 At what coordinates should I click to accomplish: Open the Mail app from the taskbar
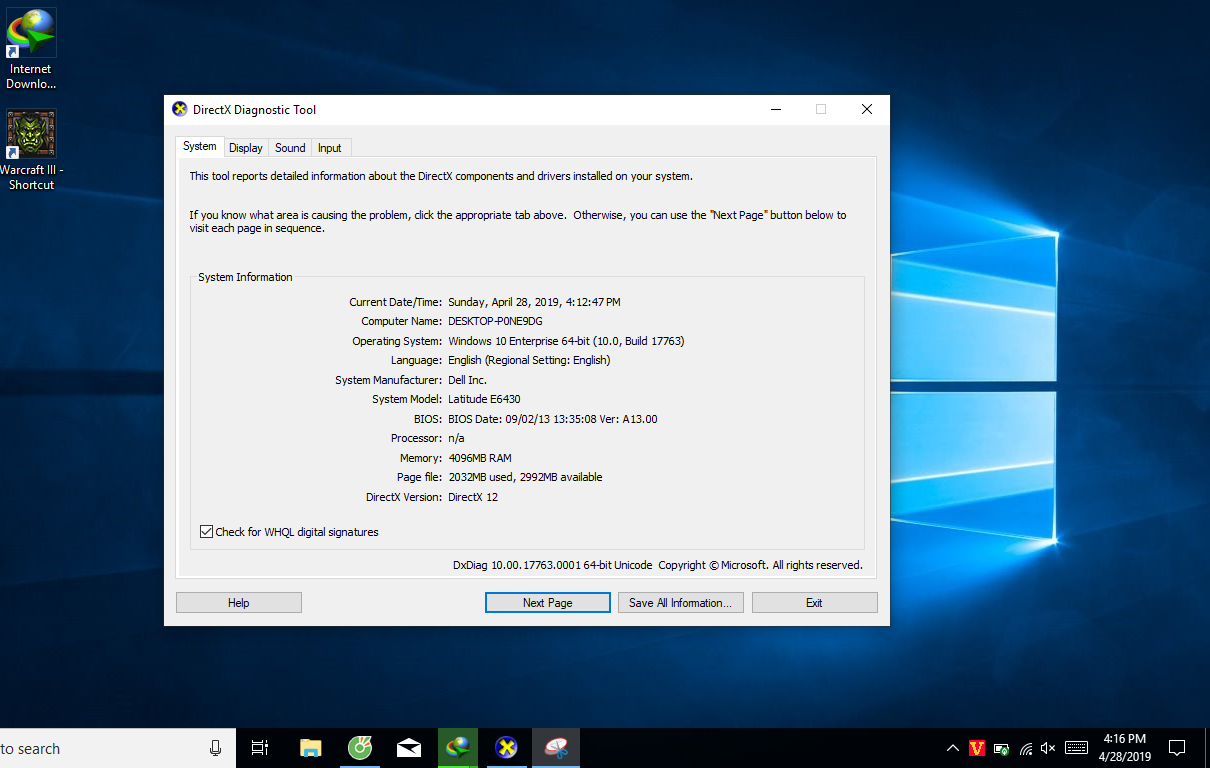[409, 748]
